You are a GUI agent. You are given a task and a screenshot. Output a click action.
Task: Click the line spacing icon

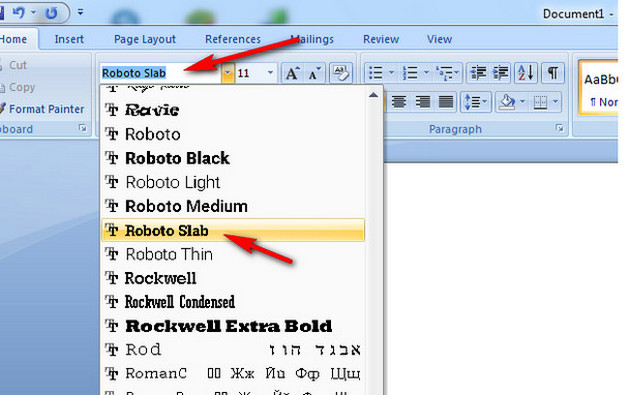point(472,102)
